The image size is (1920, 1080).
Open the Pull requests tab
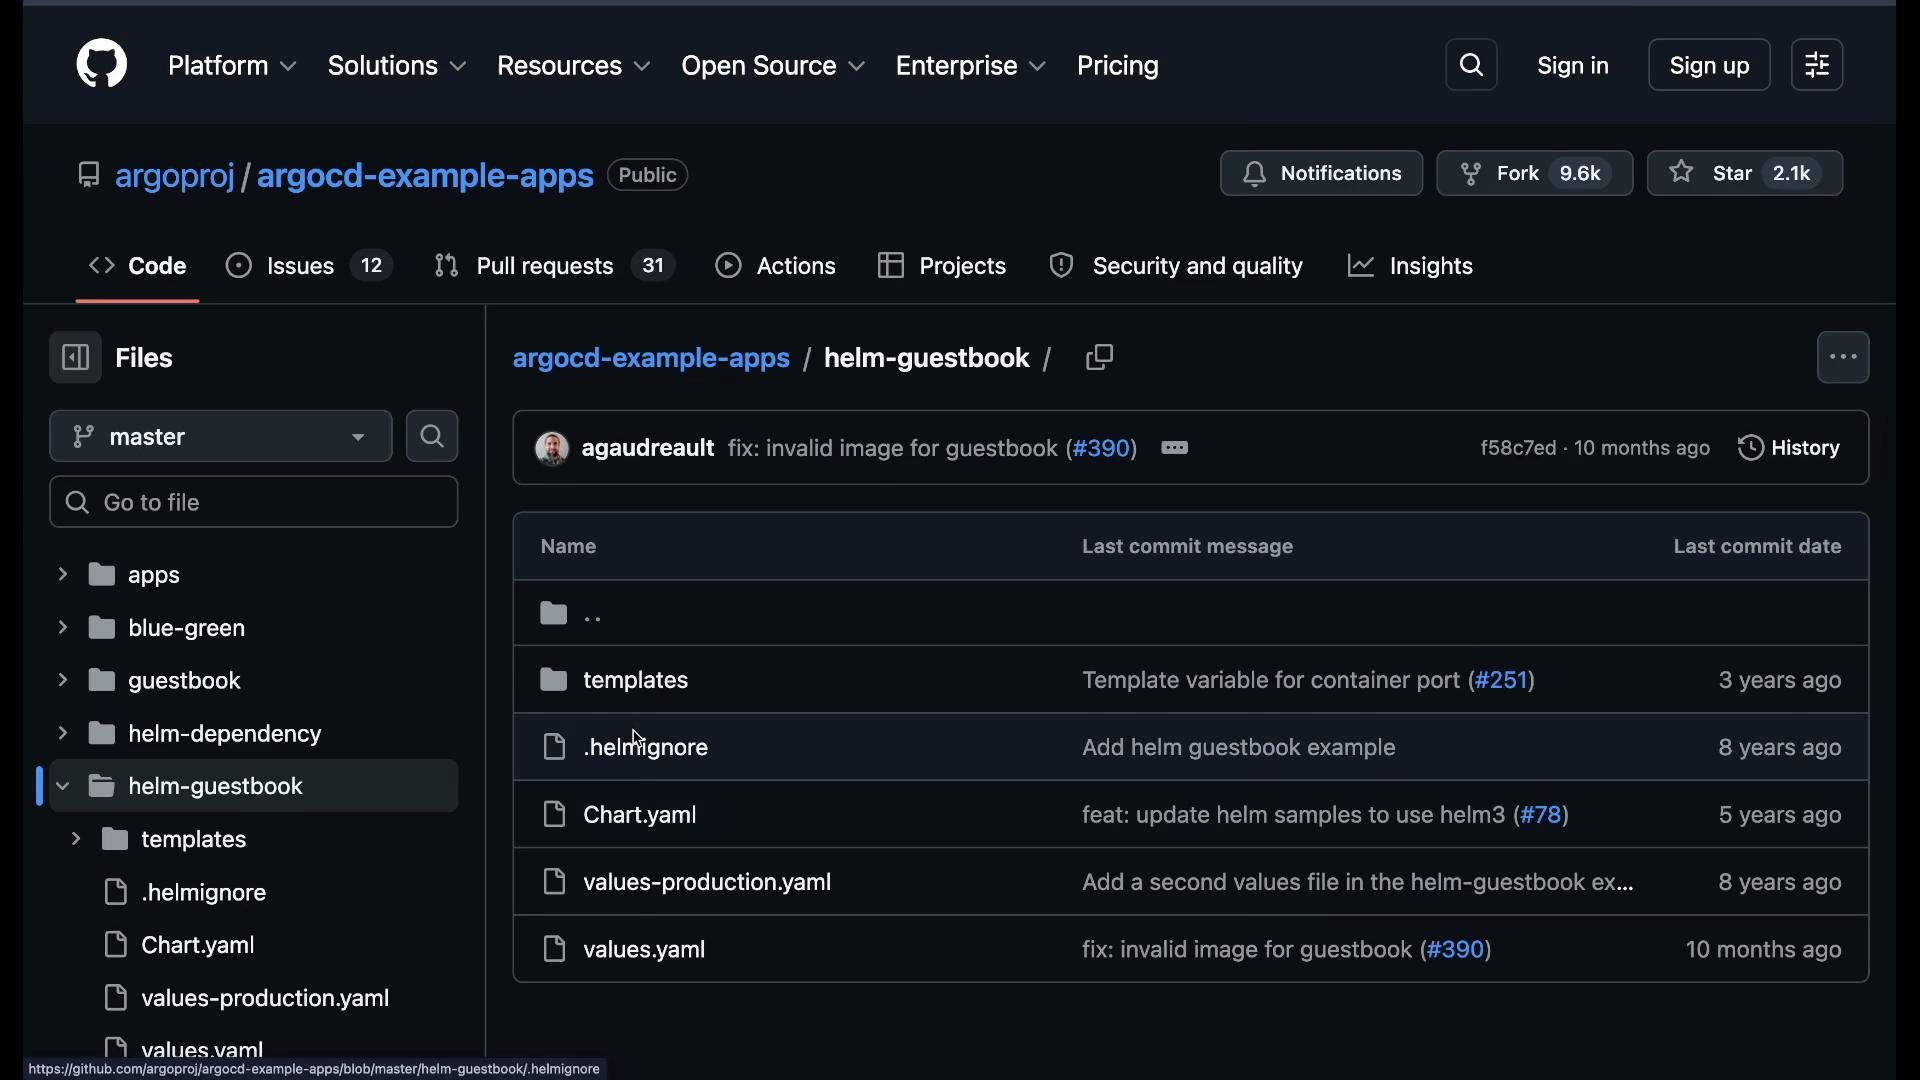click(555, 266)
